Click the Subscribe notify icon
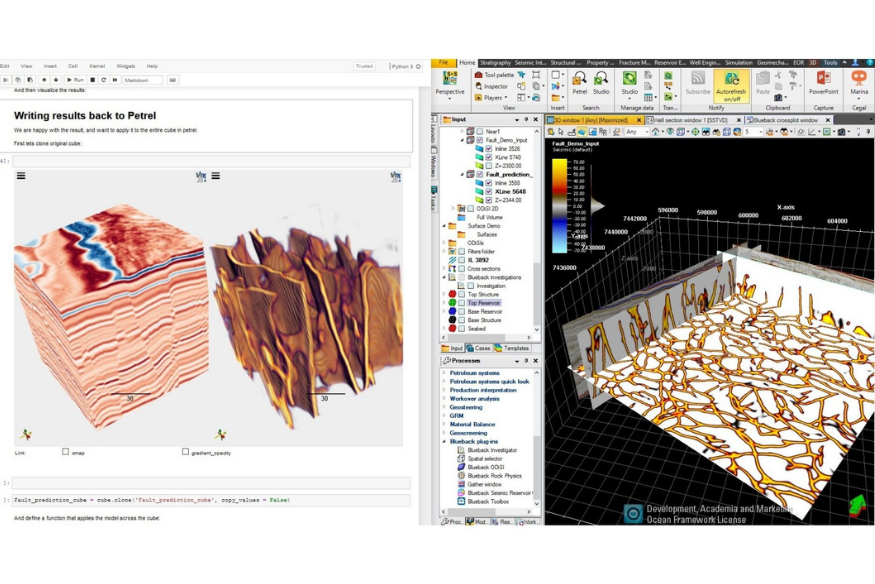The image size is (875, 584). (698, 83)
